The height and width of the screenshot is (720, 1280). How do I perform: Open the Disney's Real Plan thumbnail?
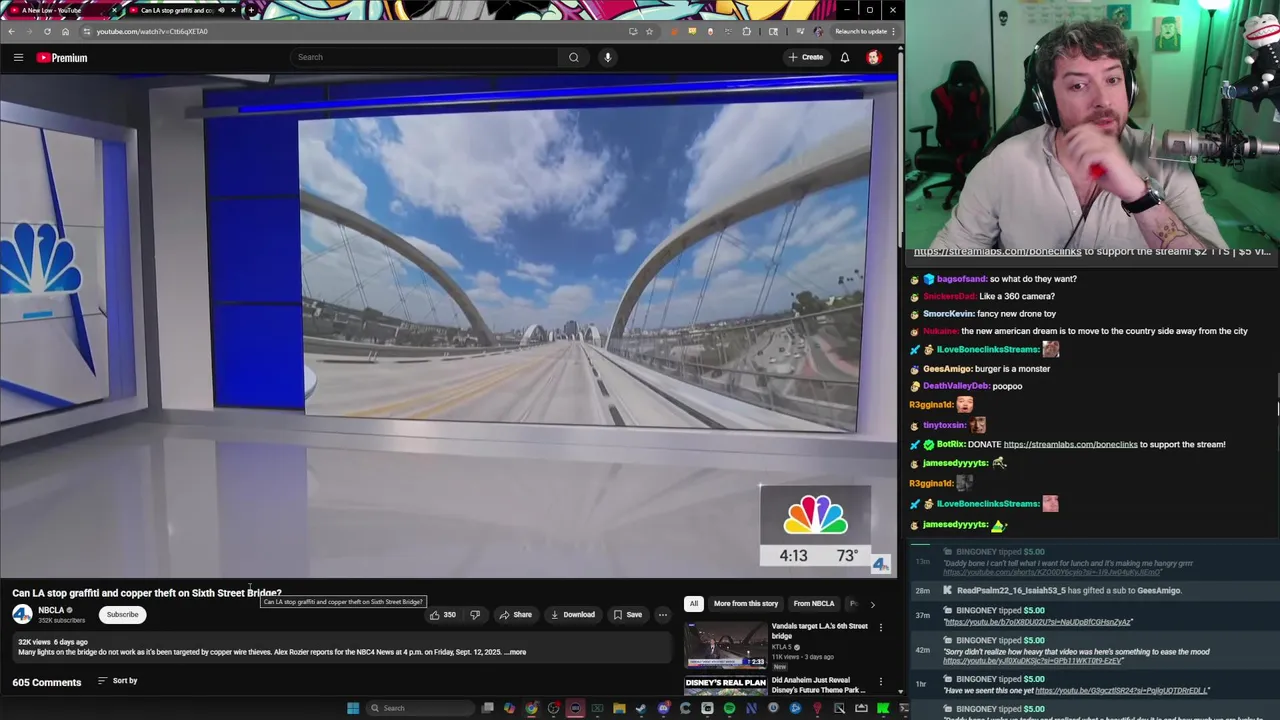(x=725, y=685)
